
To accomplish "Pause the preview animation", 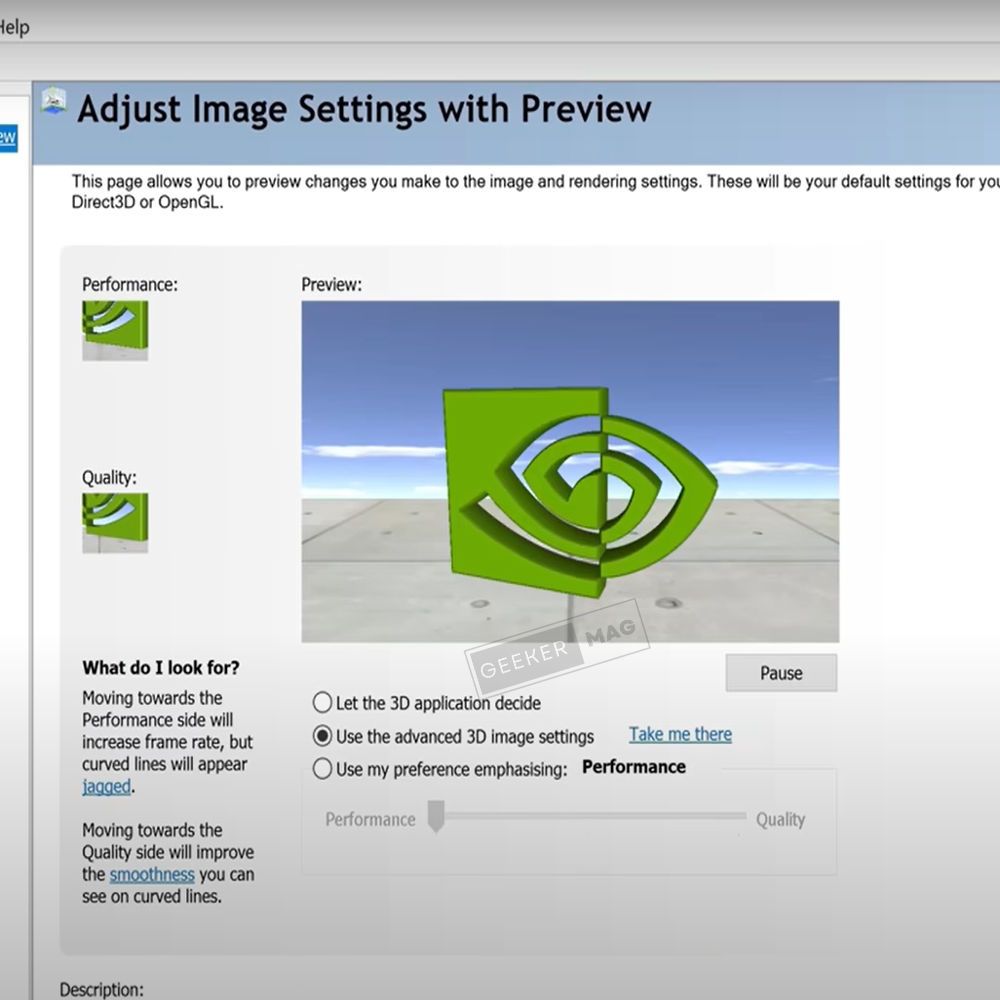I will click(781, 673).
